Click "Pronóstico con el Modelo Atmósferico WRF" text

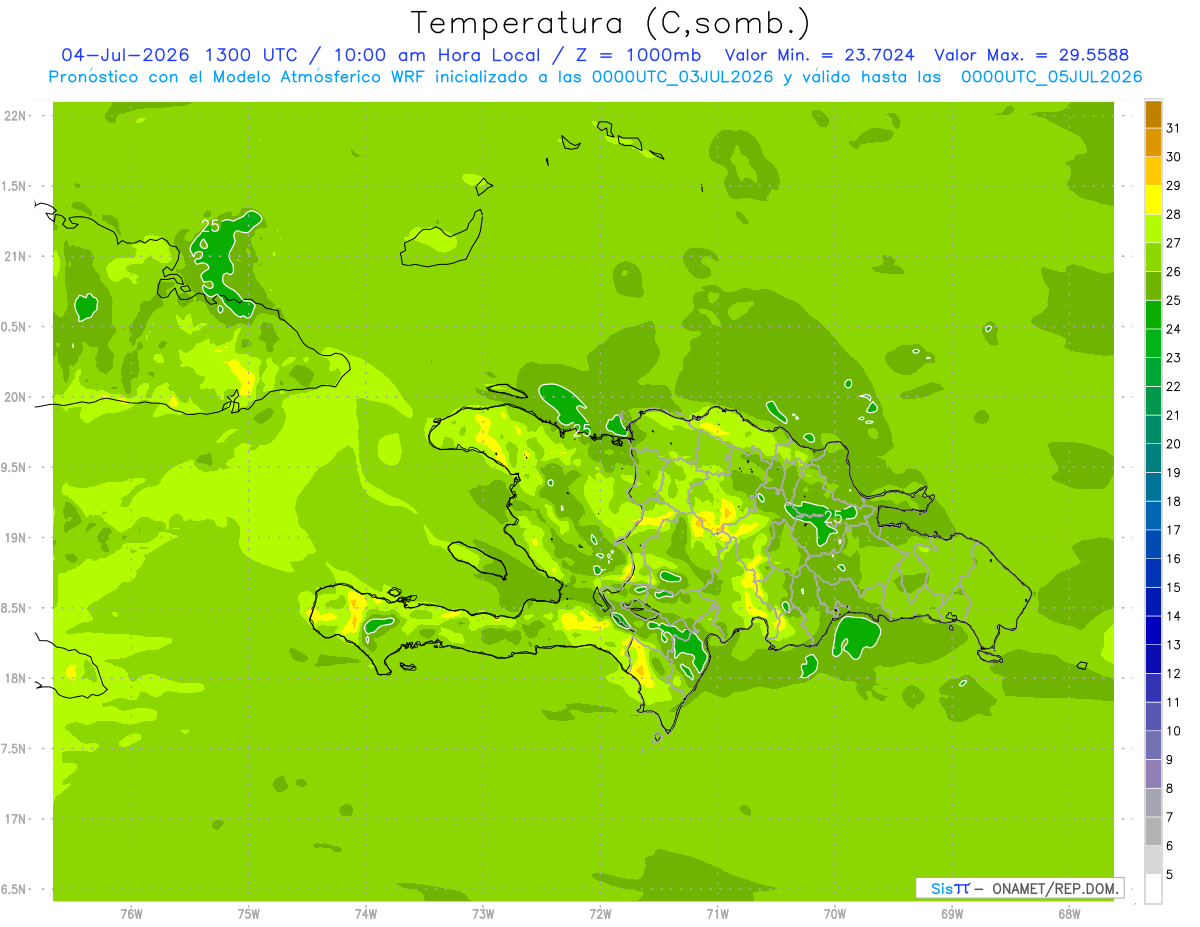pyautogui.click(x=239, y=77)
